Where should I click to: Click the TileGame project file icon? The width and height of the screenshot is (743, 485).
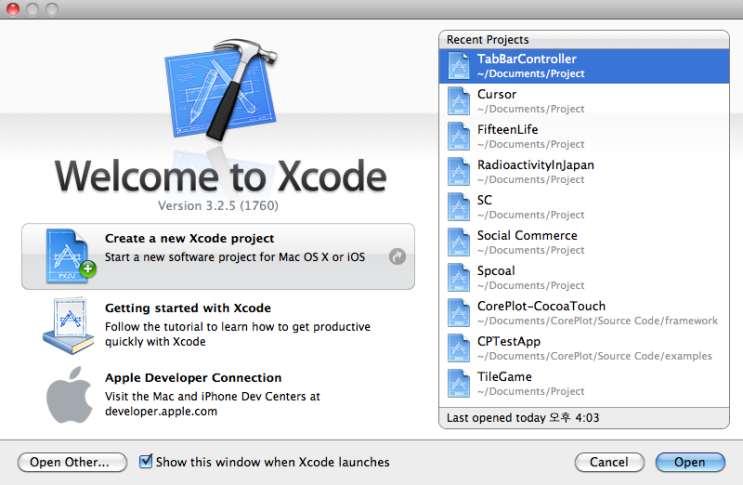click(459, 384)
